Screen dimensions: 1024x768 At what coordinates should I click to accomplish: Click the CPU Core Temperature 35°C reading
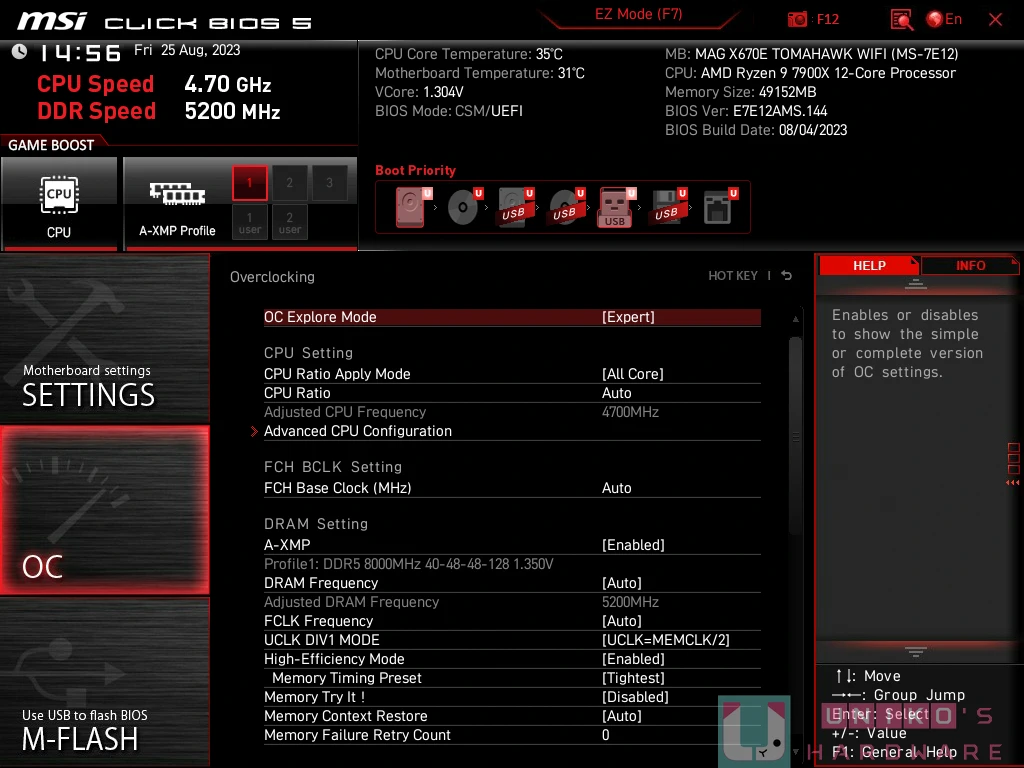coord(468,54)
